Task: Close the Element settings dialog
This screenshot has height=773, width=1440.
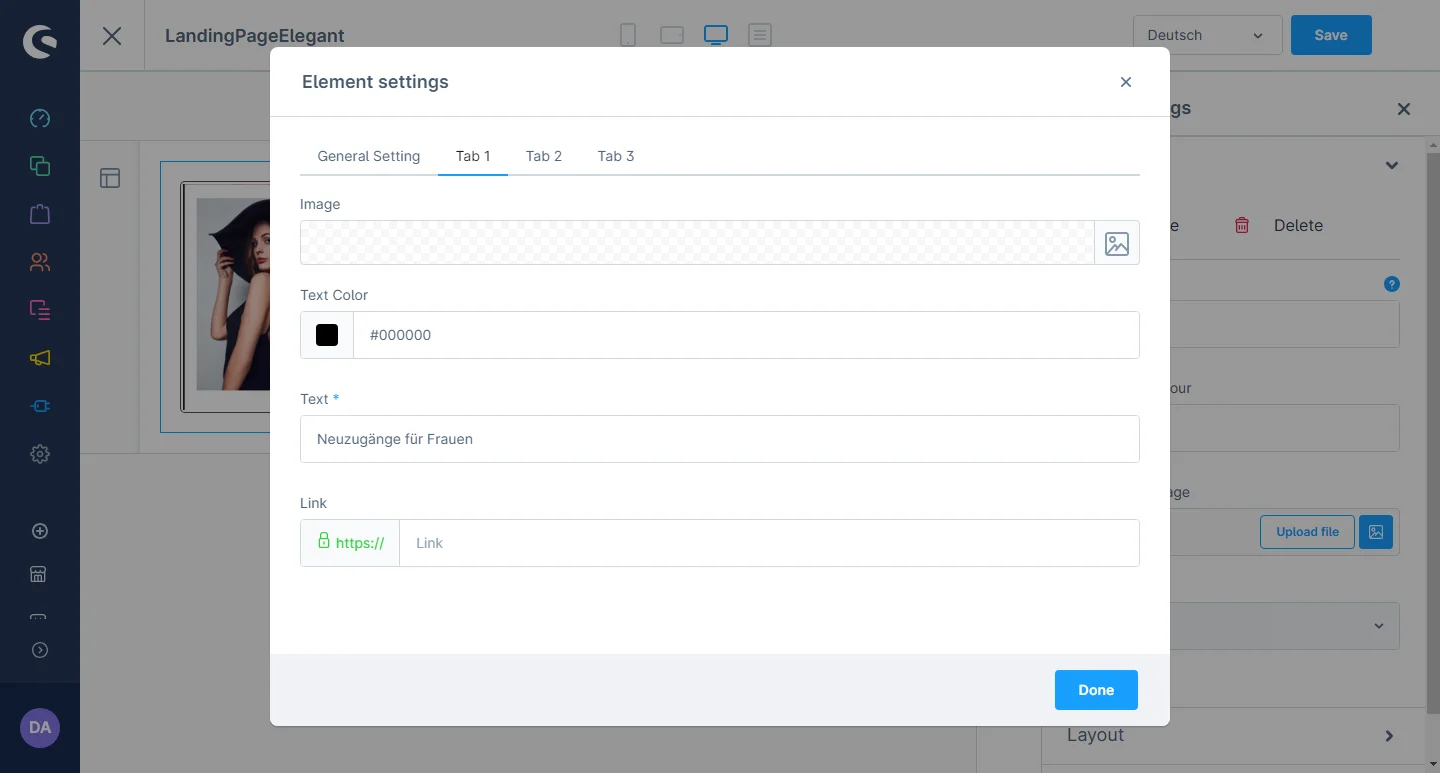Action: pos(1126,82)
